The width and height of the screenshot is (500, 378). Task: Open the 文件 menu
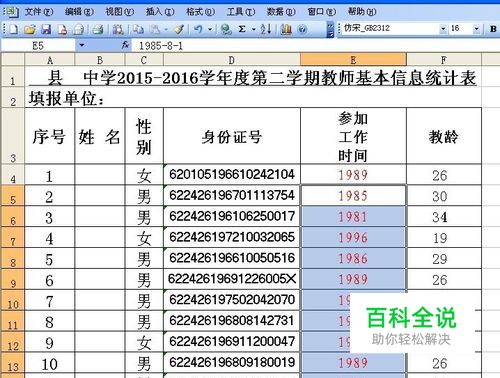coord(39,12)
